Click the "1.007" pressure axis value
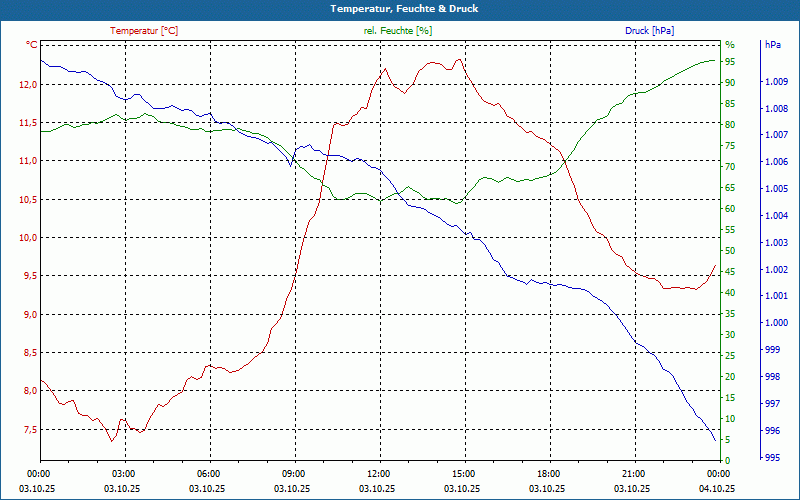Viewport: 800px width, 500px height. pos(777,135)
